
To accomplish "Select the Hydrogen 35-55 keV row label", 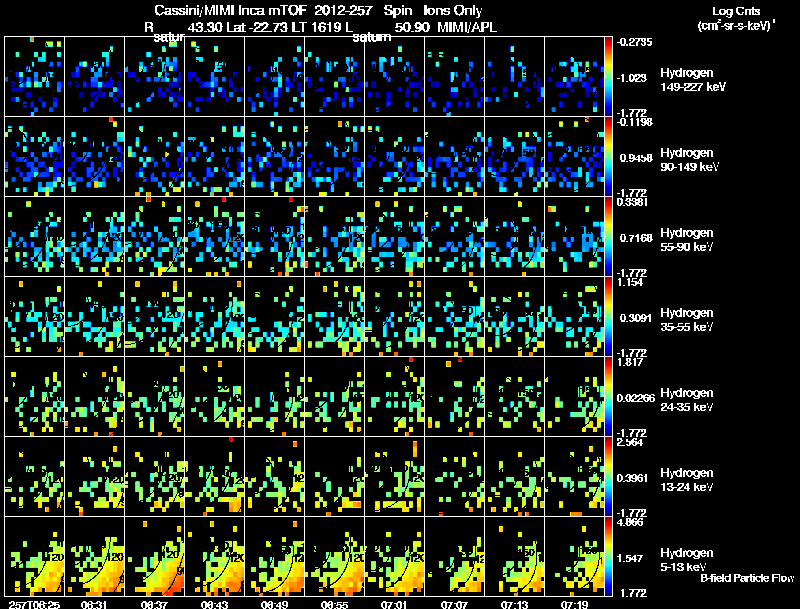I will click(687, 320).
